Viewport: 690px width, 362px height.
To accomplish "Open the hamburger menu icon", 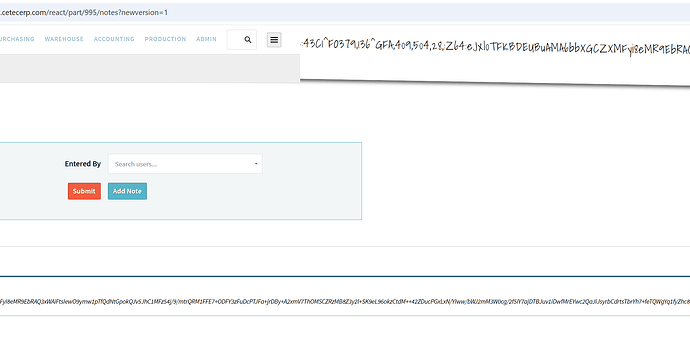I will tap(274, 40).
